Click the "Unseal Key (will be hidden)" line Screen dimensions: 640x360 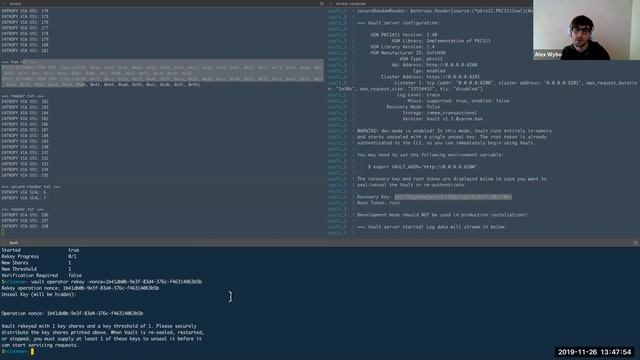point(38,294)
